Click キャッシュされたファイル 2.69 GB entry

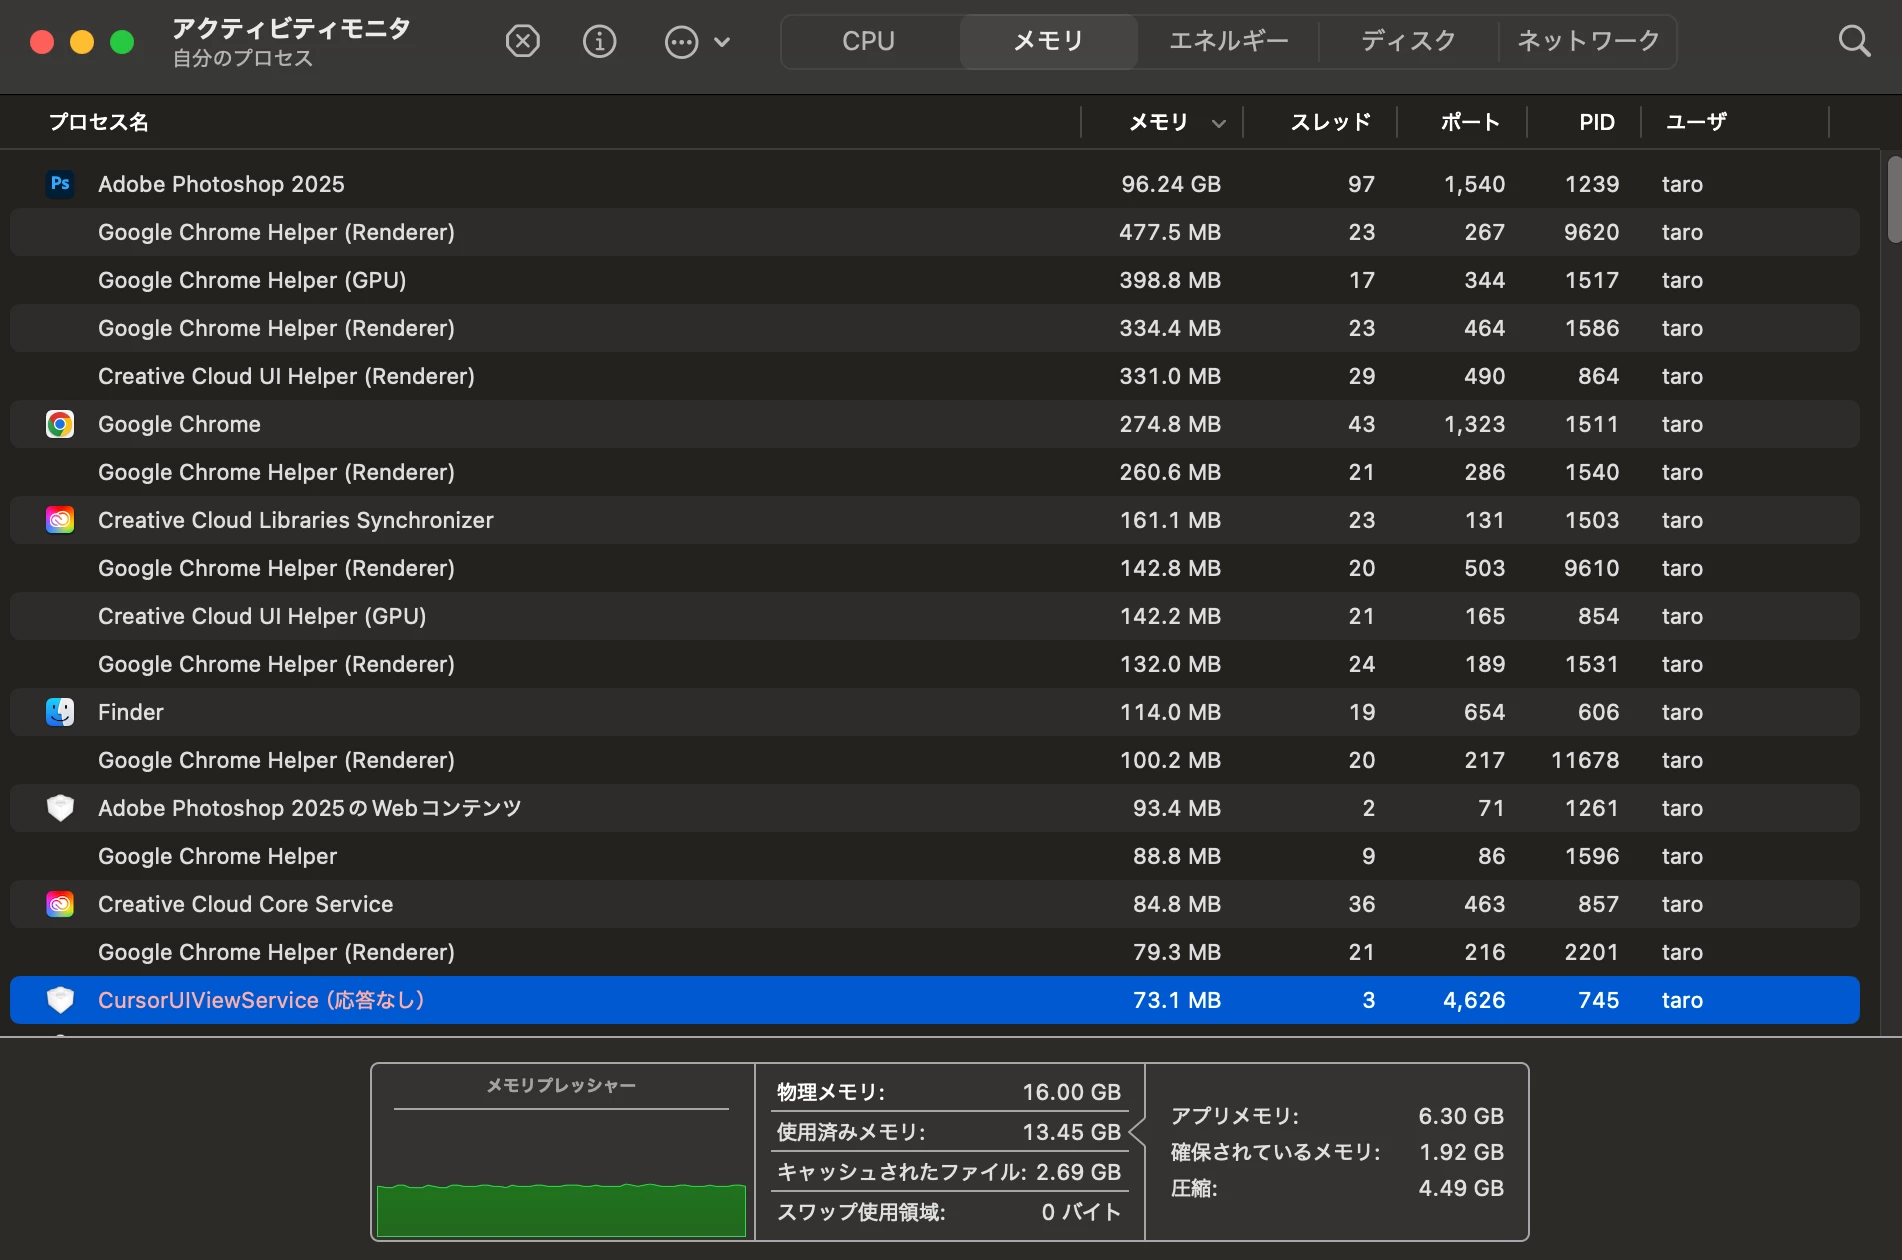(949, 1172)
